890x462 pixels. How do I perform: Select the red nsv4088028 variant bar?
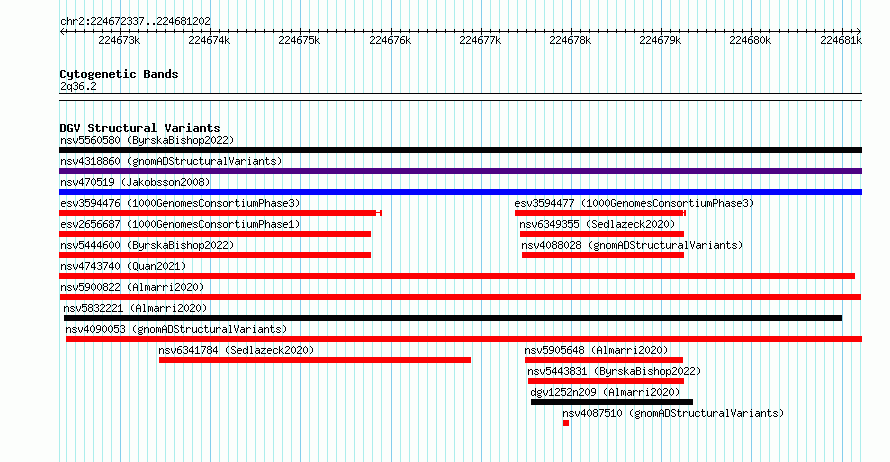603,255
